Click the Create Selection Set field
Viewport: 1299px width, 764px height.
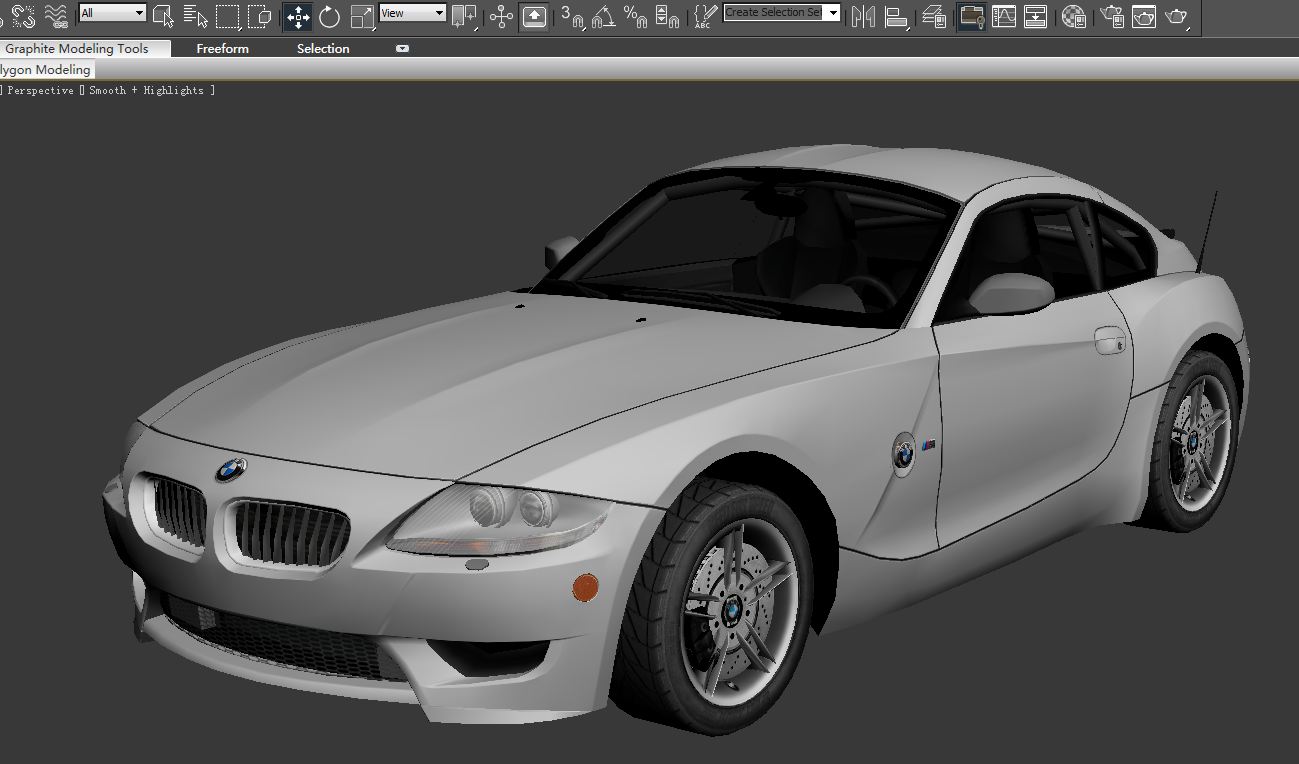(773, 13)
